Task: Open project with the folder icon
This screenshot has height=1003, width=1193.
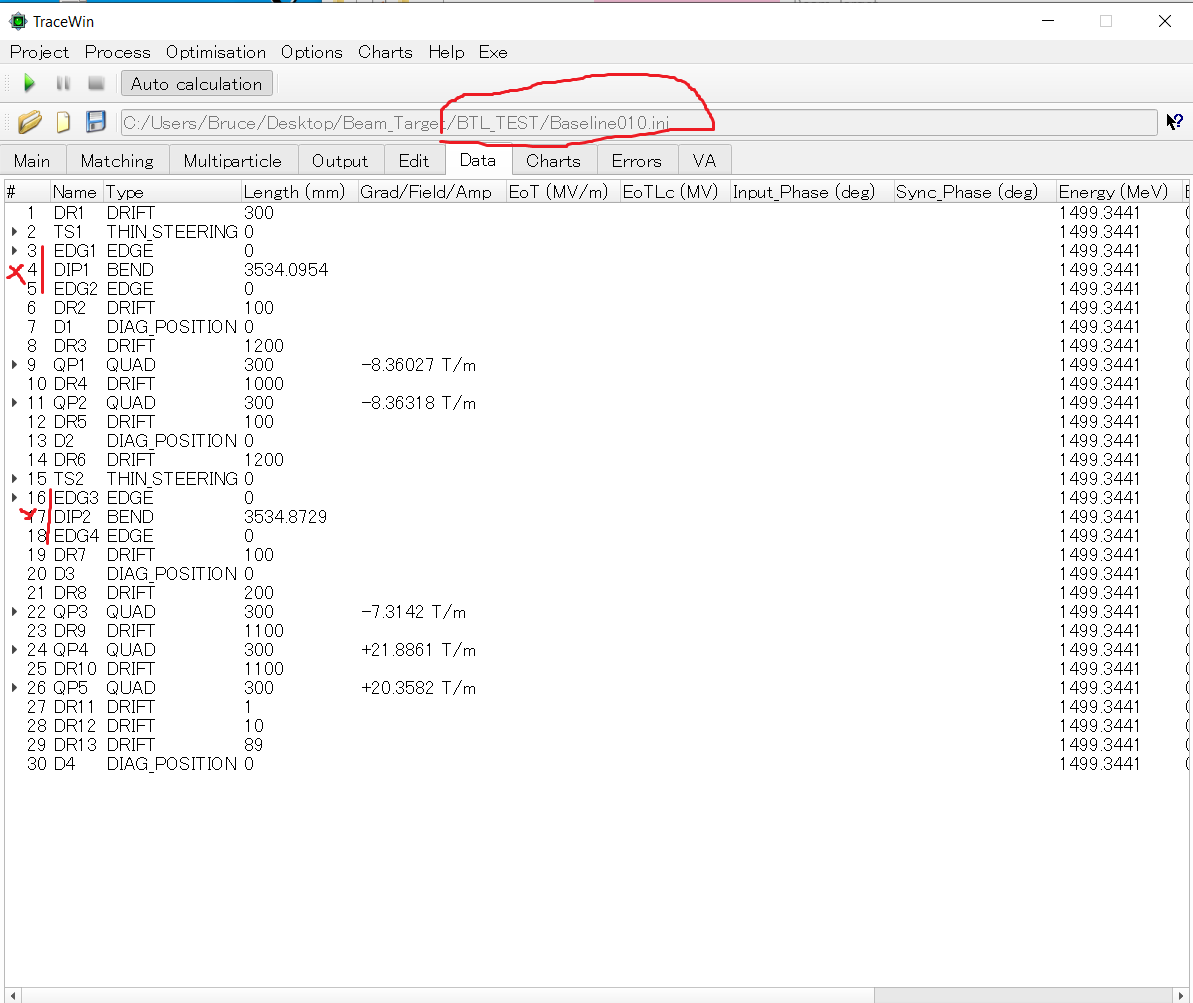Action: coord(30,123)
